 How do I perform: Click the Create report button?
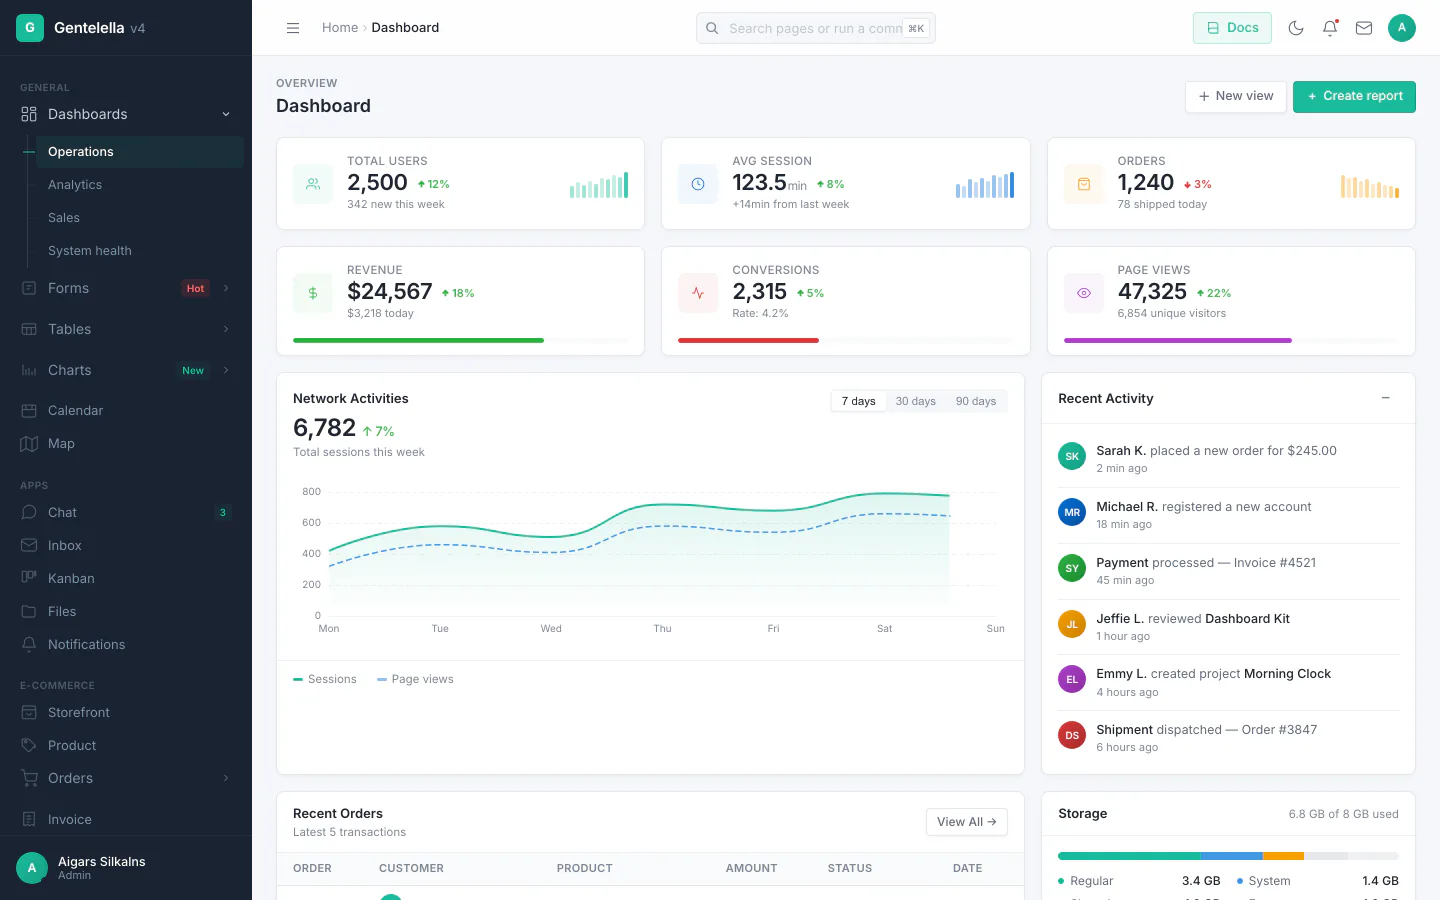tap(1354, 96)
